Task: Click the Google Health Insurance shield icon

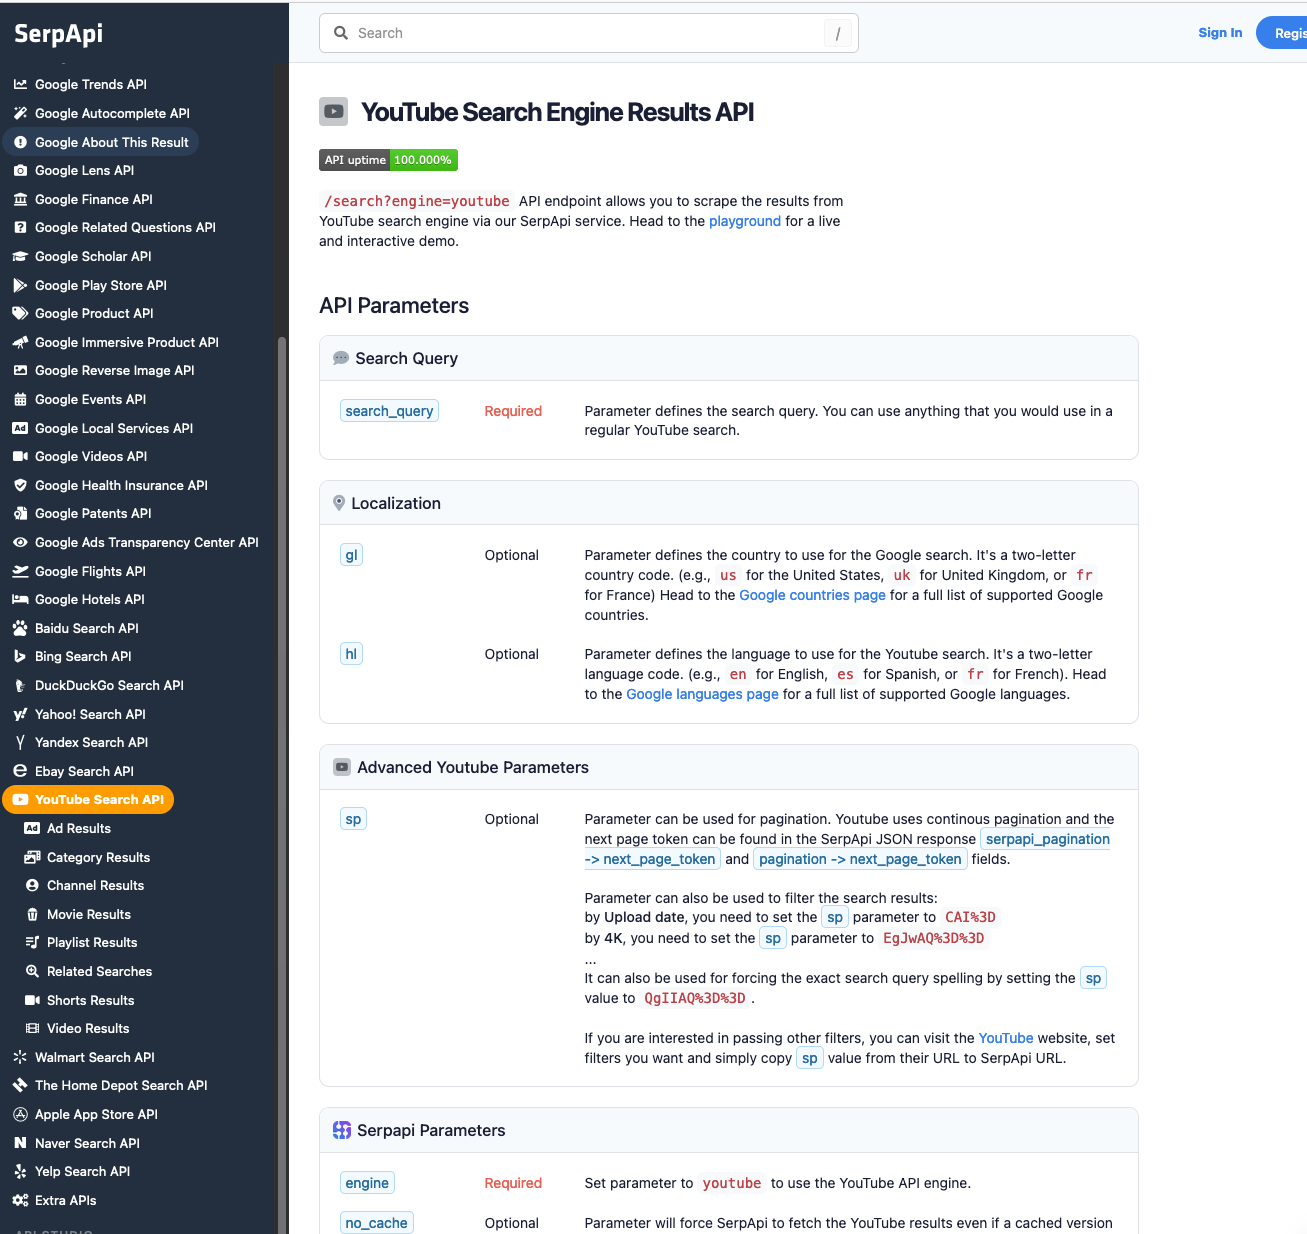Action: coord(20,486)
